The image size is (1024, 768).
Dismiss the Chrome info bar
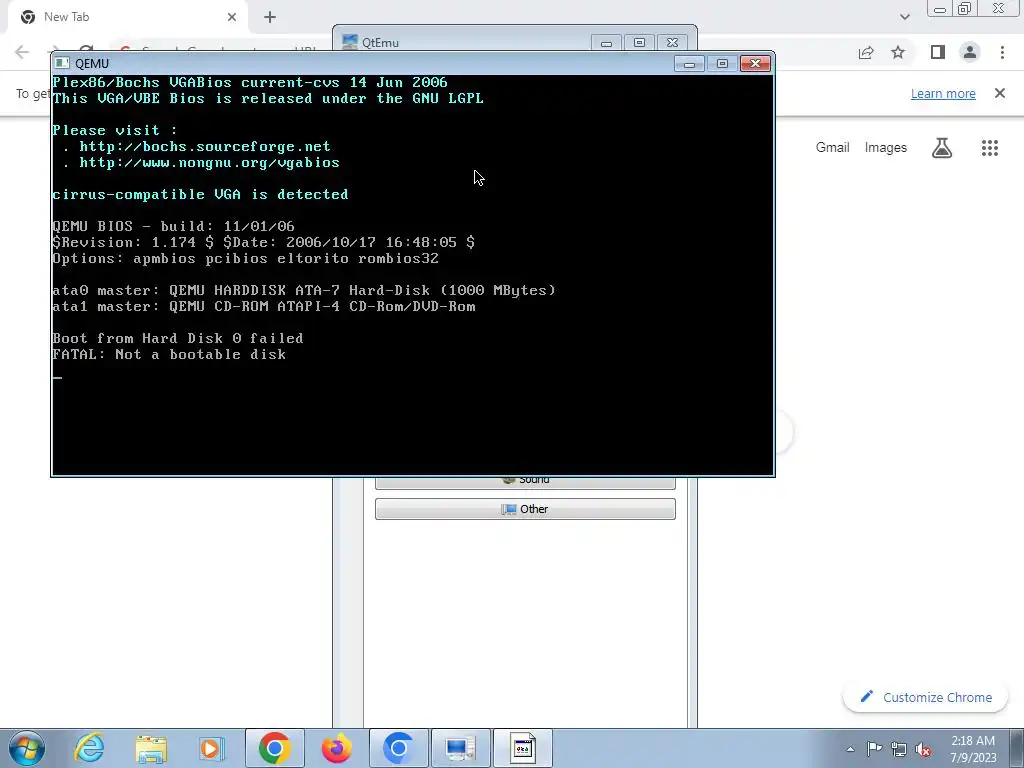point(999,93)
